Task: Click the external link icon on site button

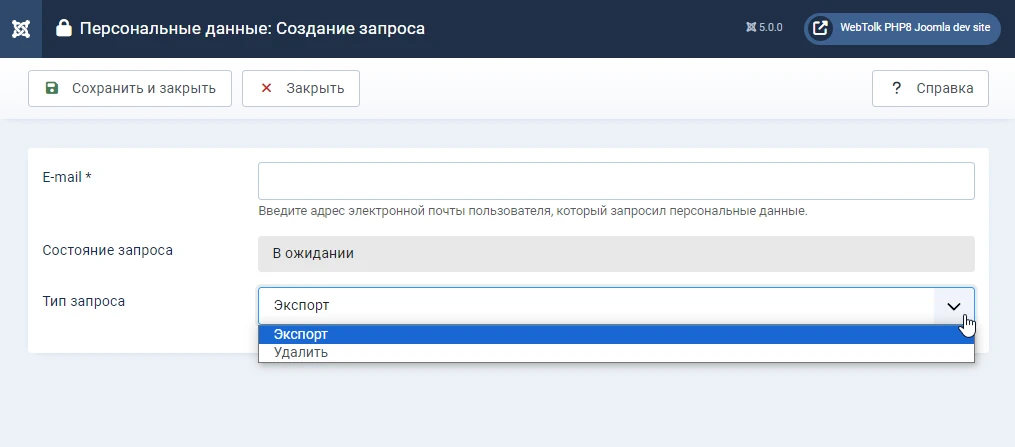Action: [x=820, y=28]
